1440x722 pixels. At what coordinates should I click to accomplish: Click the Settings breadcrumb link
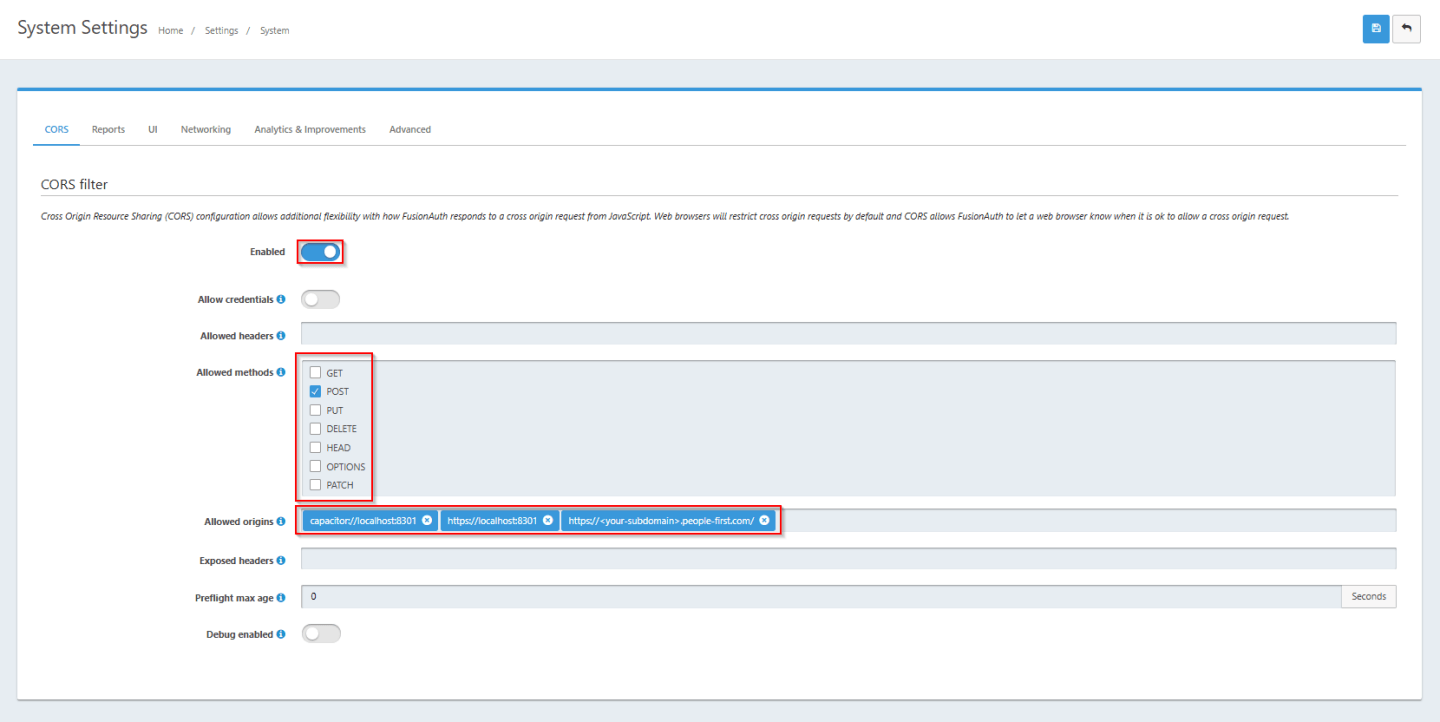coord(221,30)
